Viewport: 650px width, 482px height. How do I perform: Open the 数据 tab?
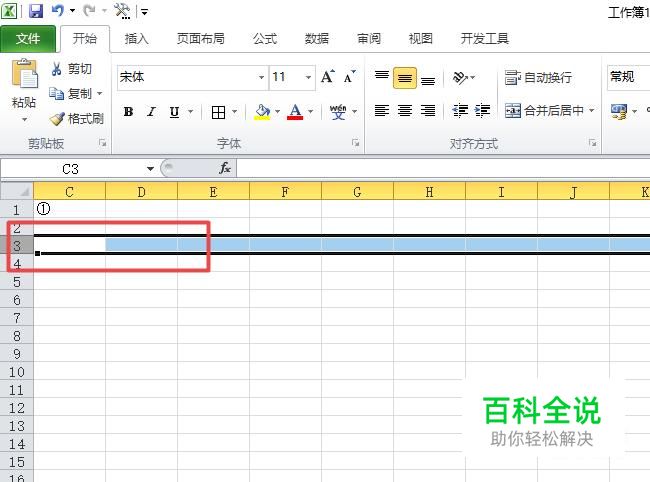tap(317, 39)
